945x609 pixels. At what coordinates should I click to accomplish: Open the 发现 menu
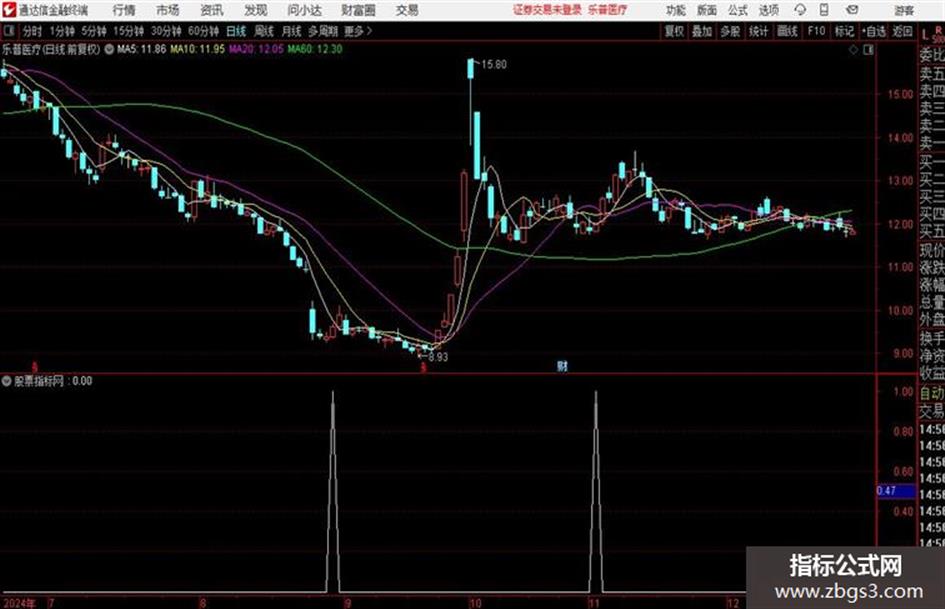(256, 10)
